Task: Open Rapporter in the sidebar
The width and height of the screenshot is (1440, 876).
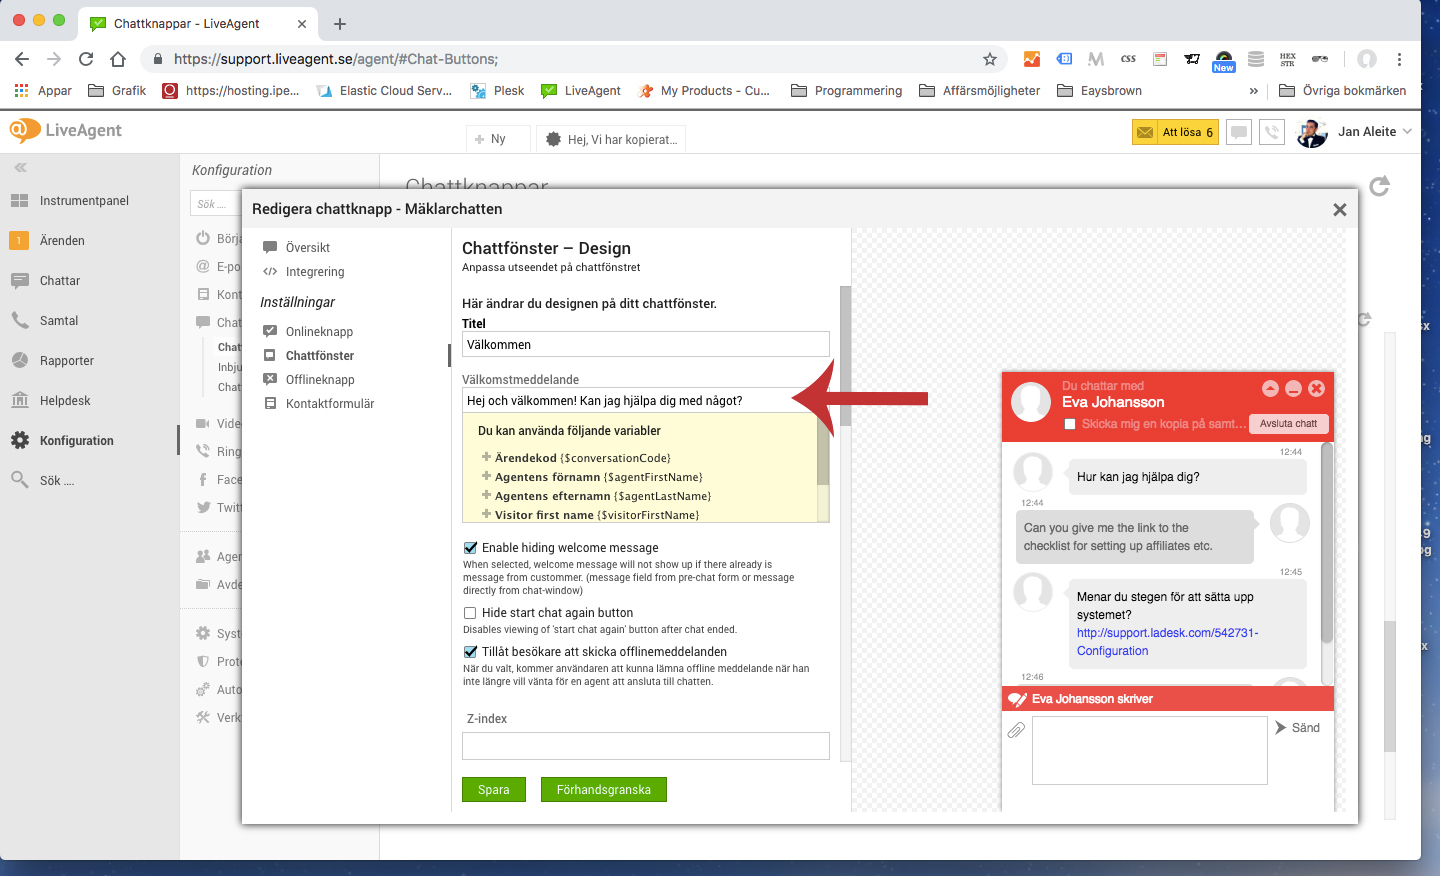Action: tap(67, 361)
